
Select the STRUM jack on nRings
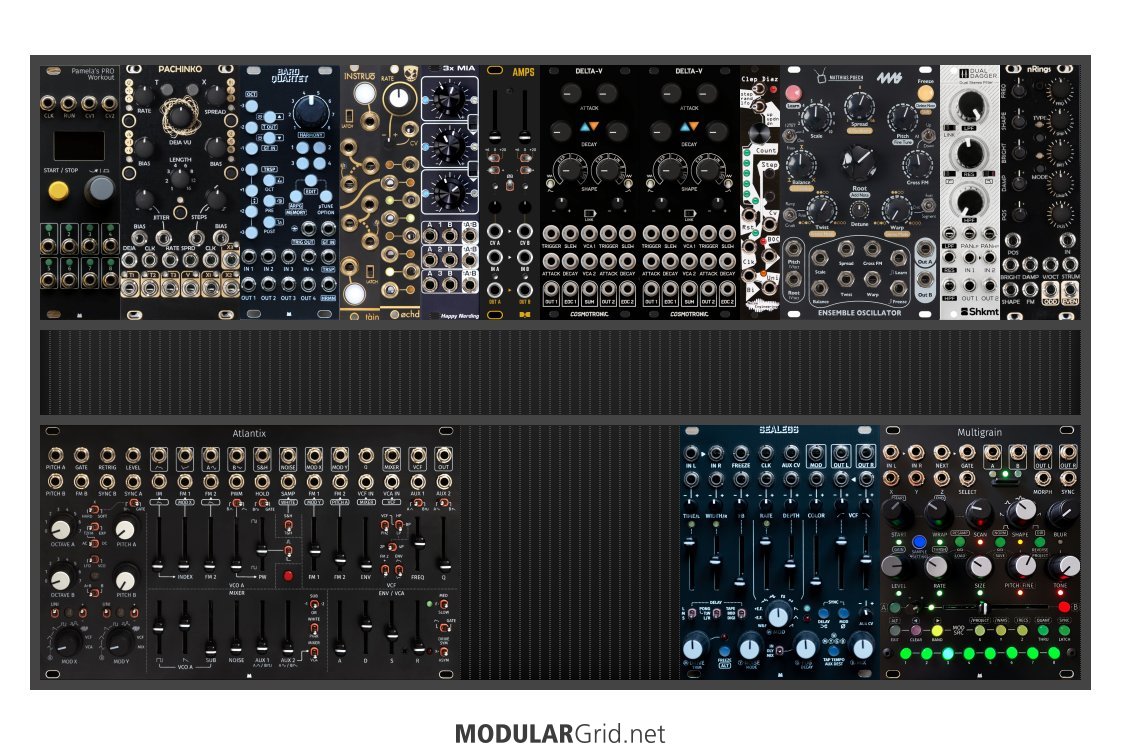coord(1070,265)
